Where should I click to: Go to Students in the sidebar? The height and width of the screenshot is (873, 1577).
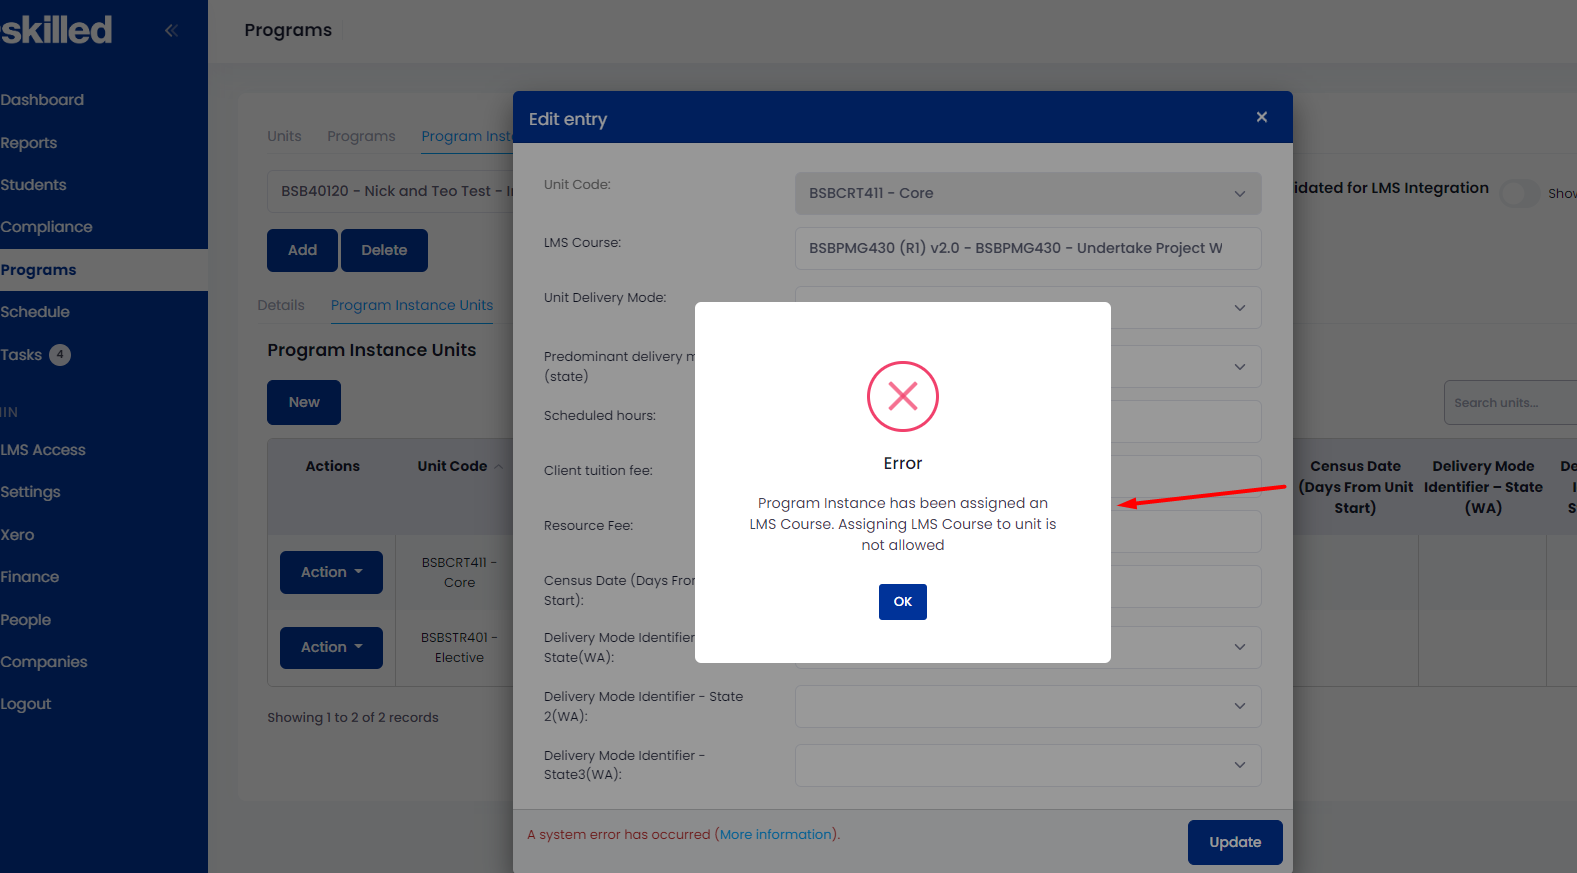(33, 185)
